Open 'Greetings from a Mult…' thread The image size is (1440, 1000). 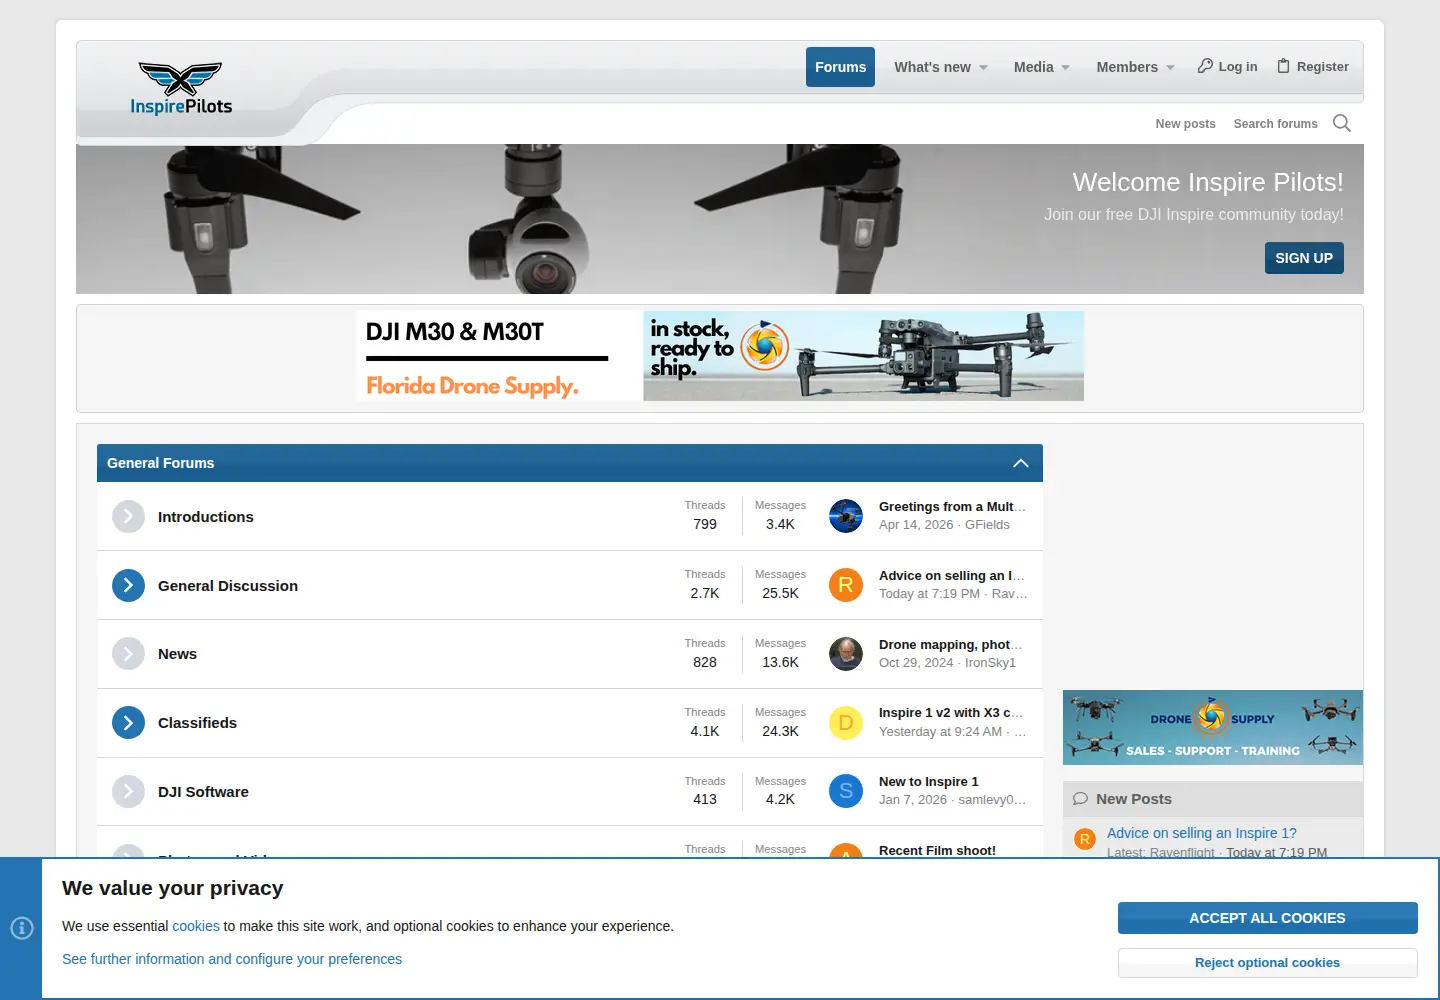(x=952, y=507)
